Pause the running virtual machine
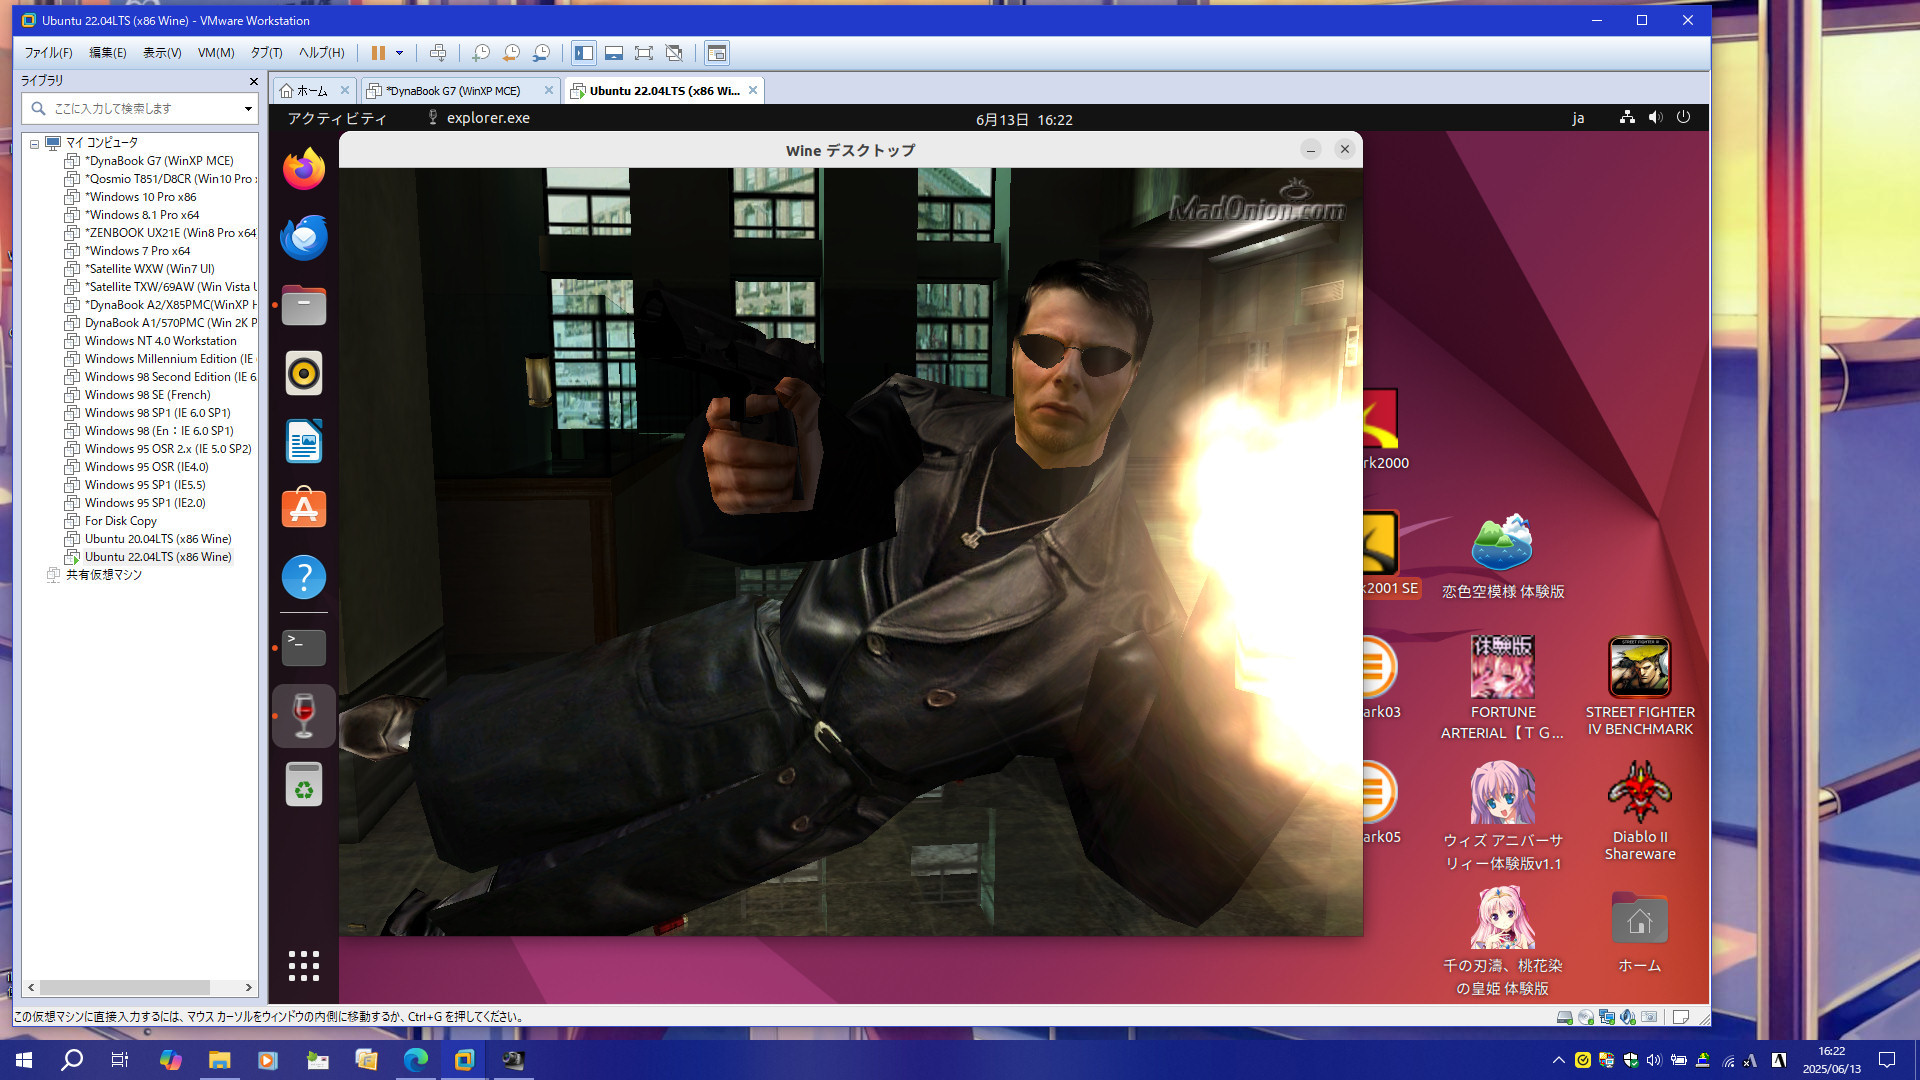 coord(378,53)
